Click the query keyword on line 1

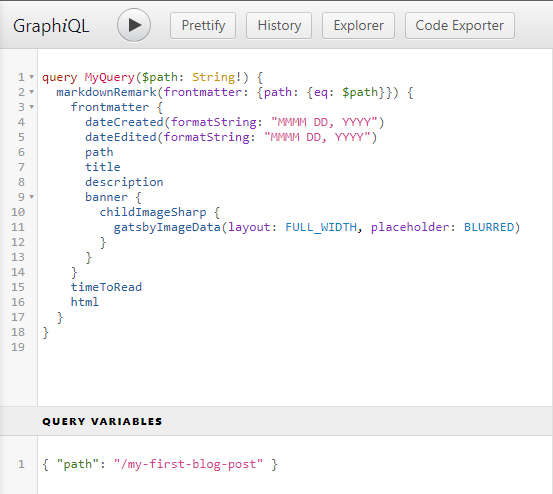(x=60, y=77)
